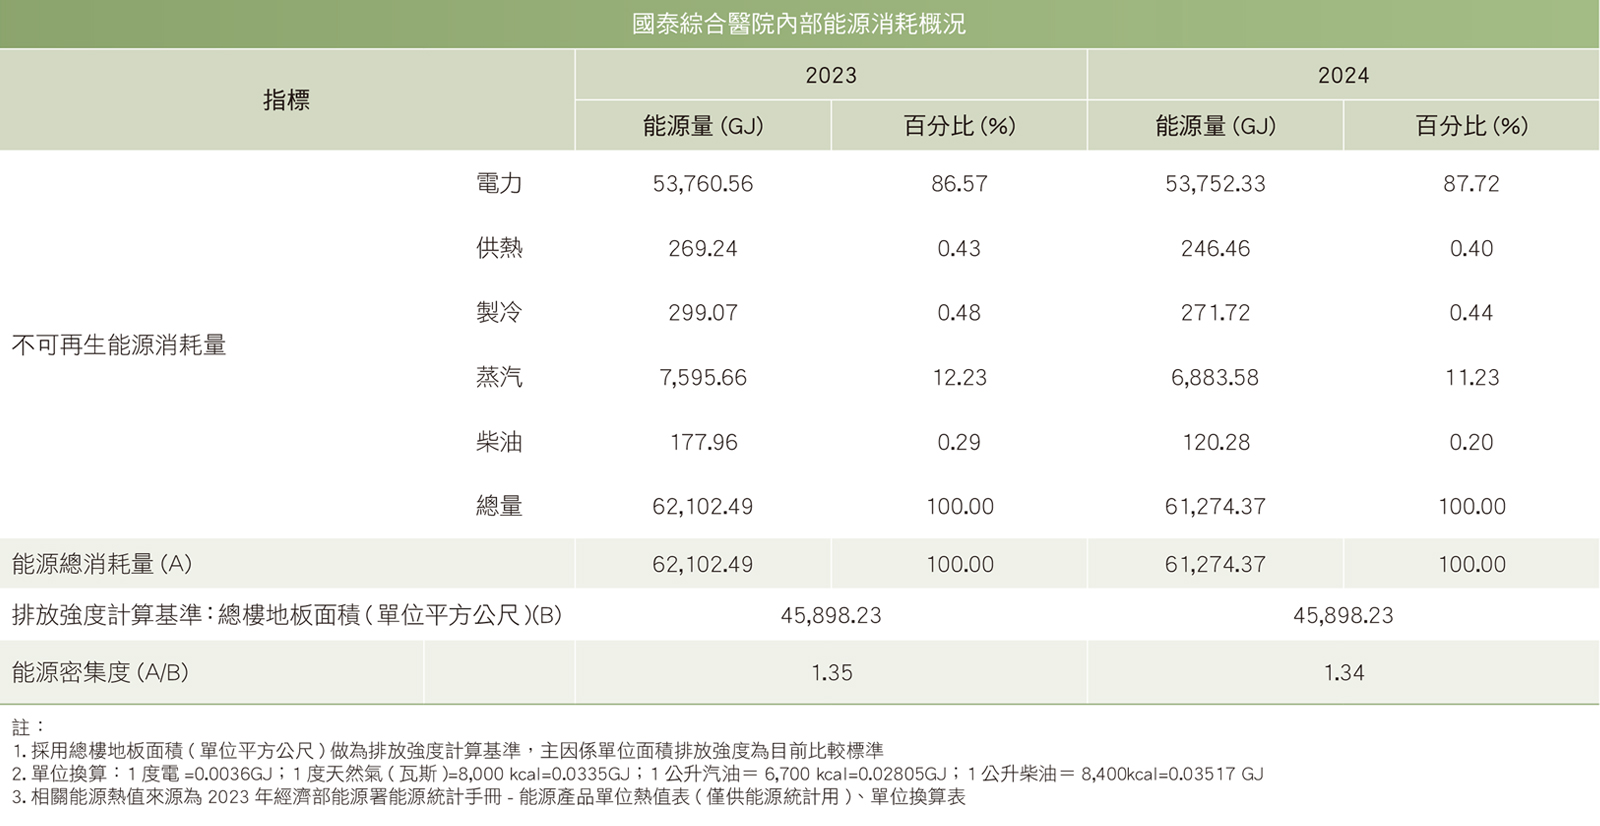This screenshot has height=826, width=1600.
Task: Click the steam value 7,595.66
Action: pos(703,378)
